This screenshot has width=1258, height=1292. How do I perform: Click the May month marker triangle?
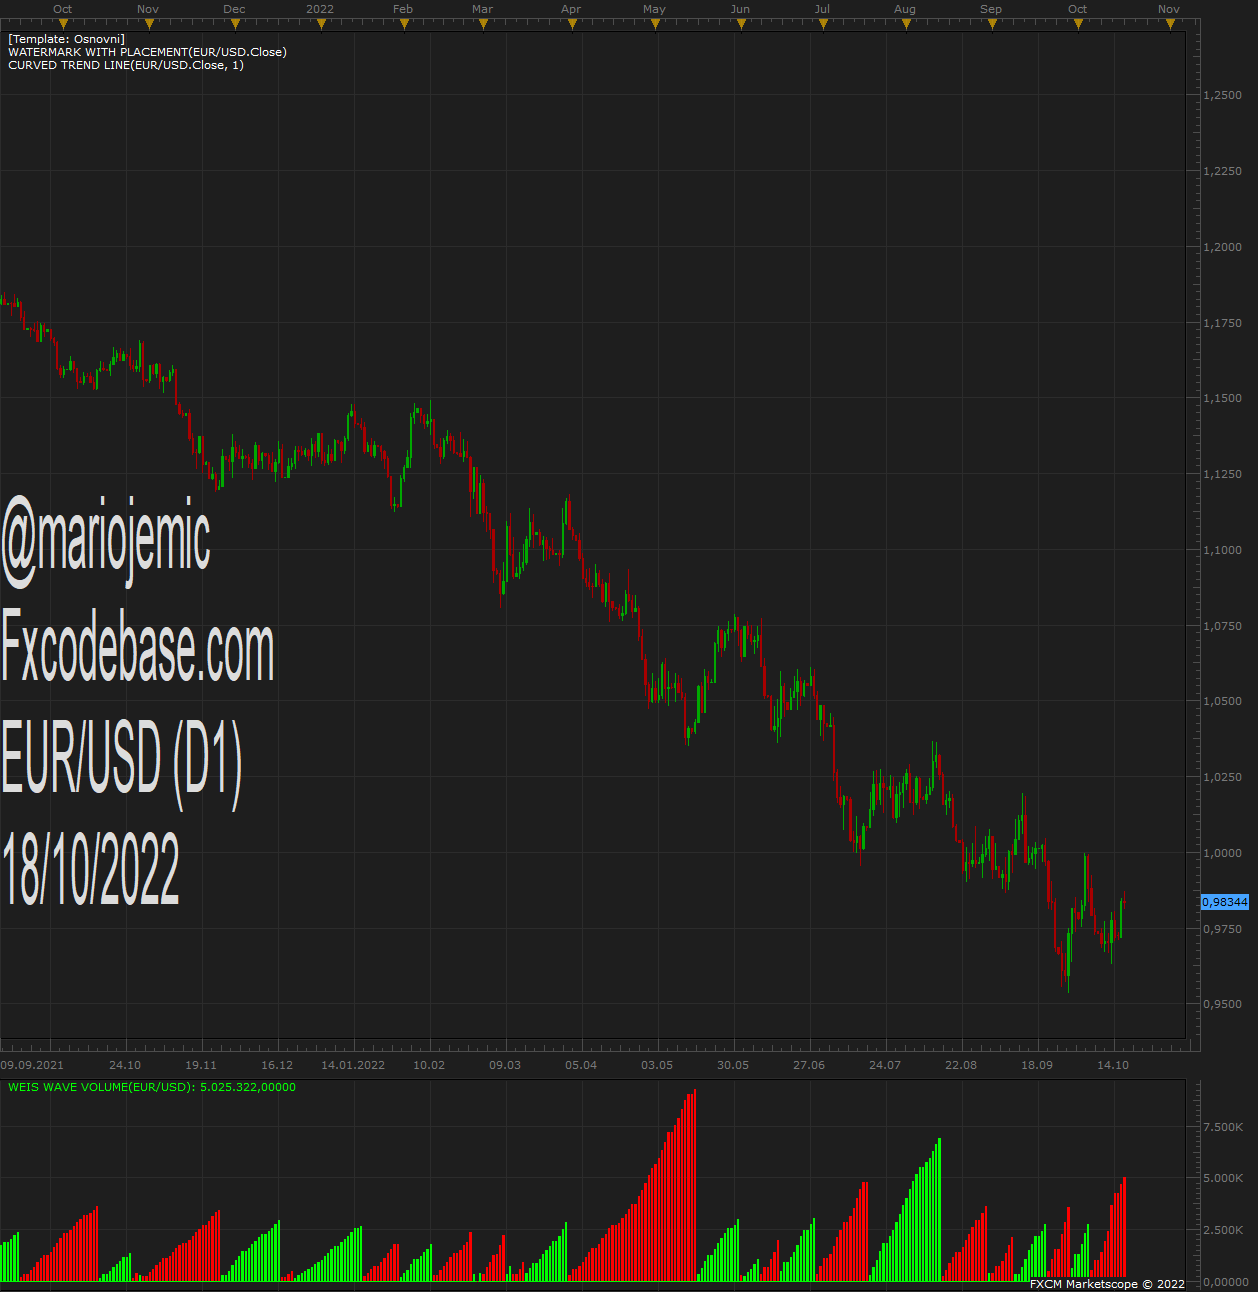click(655, 24)
